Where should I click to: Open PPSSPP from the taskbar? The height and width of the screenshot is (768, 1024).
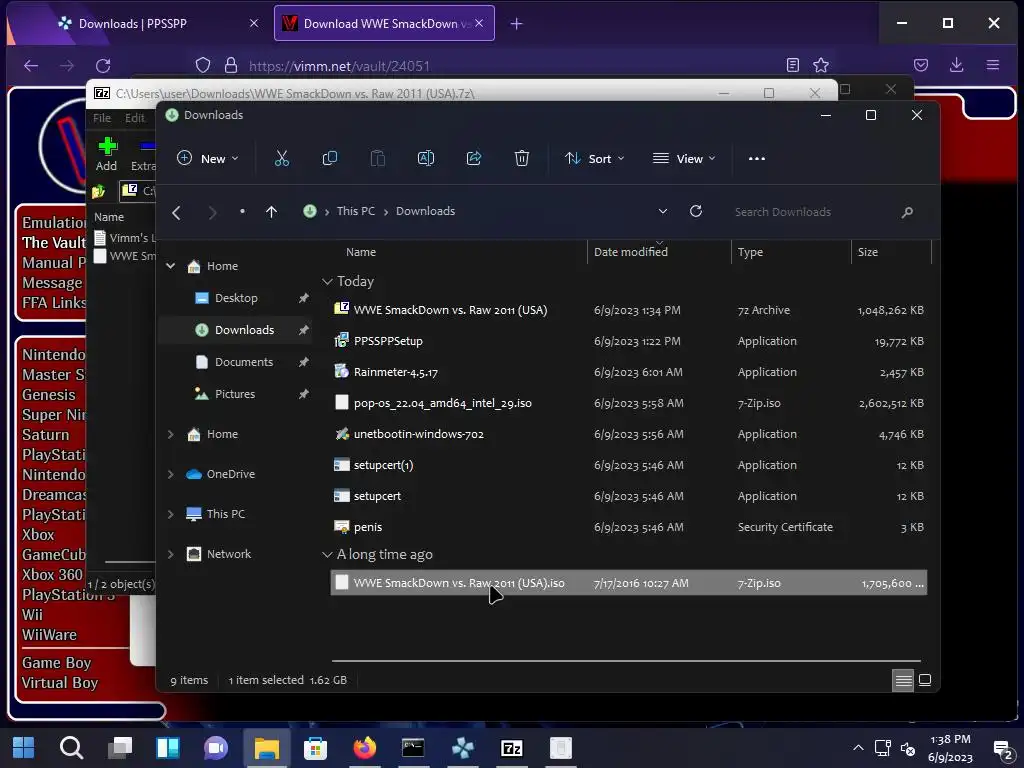coord(462,748)
